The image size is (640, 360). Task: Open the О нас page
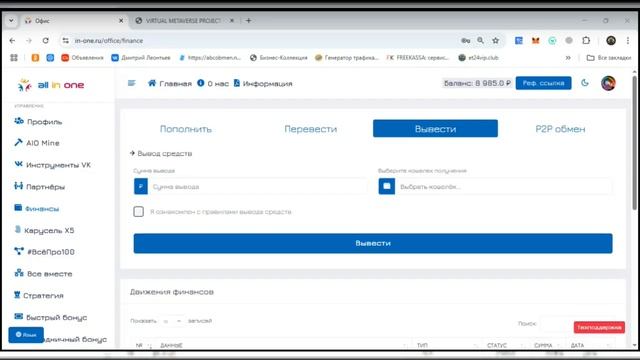213,83
